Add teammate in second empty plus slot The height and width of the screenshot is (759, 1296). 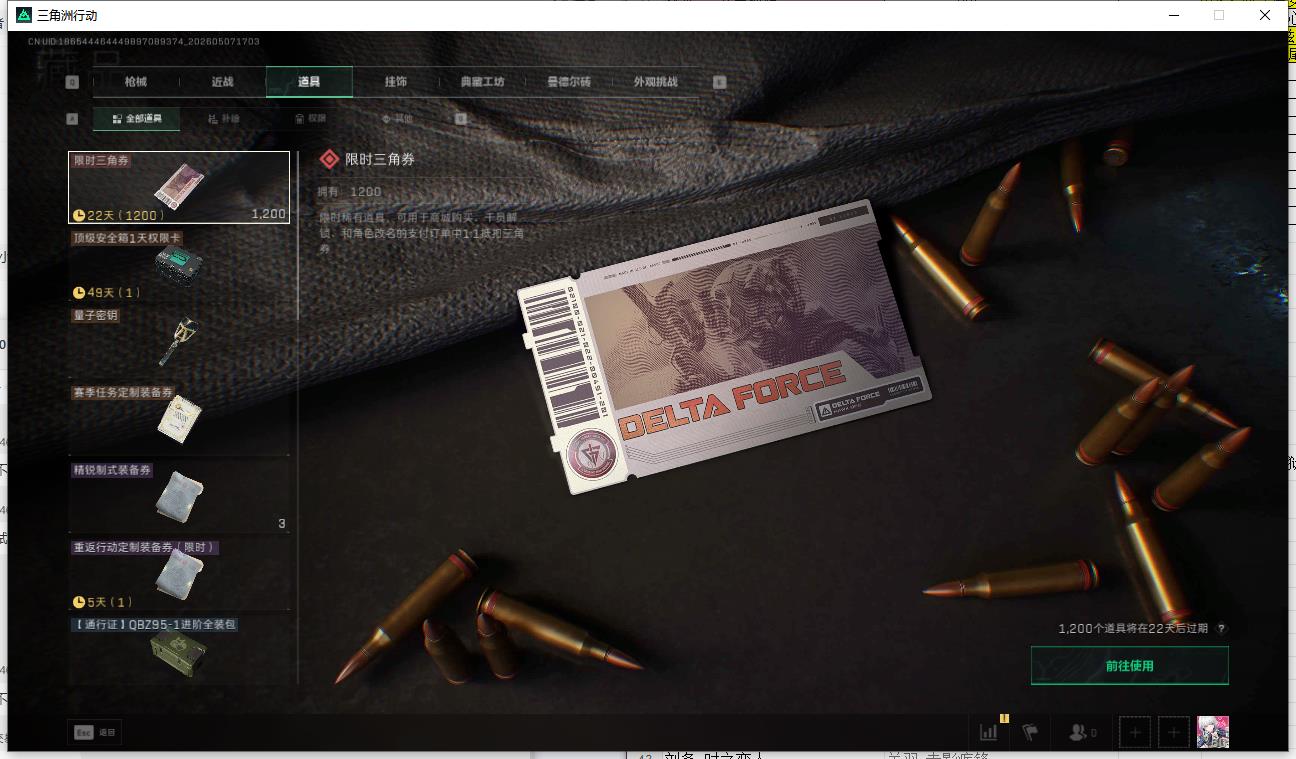click(1174, 733)
